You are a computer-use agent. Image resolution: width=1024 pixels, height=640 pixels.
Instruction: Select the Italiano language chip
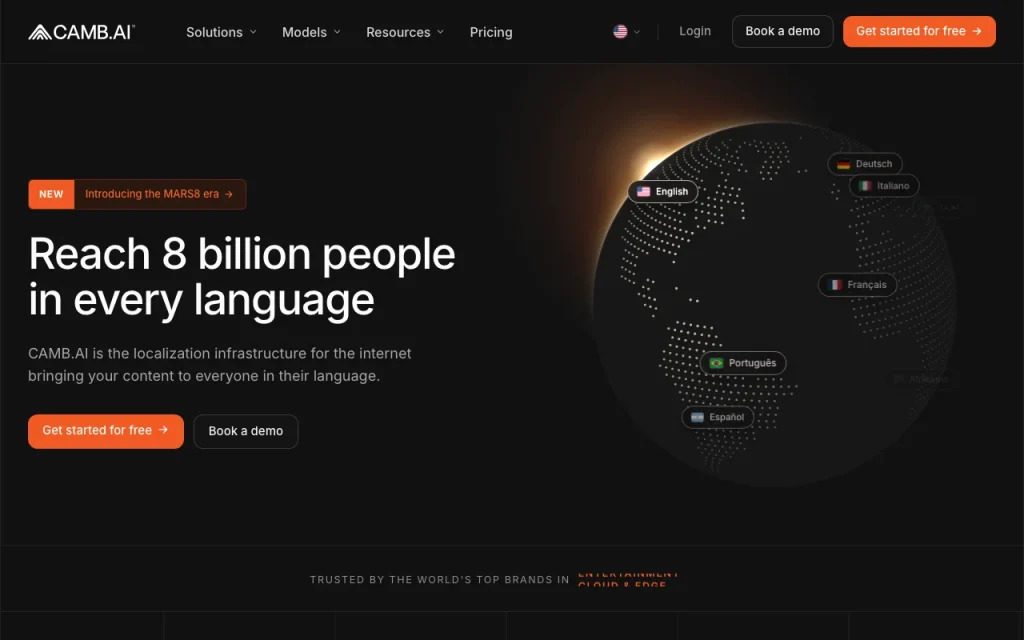click(x=884, y=185)
